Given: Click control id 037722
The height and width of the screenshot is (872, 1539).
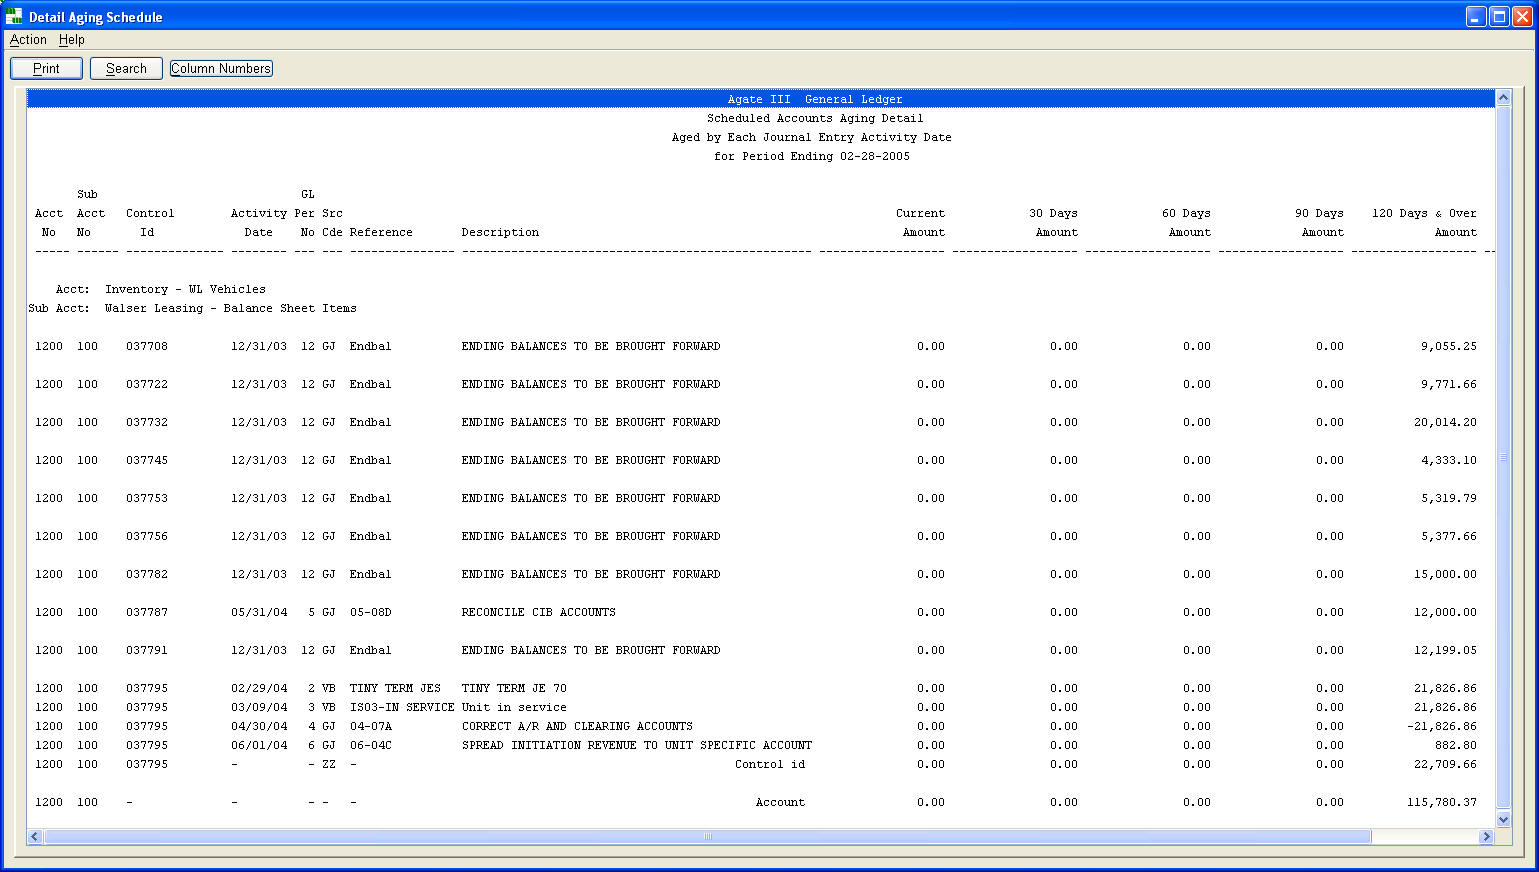Looking at the screenshot, I should tap(147, 384).
